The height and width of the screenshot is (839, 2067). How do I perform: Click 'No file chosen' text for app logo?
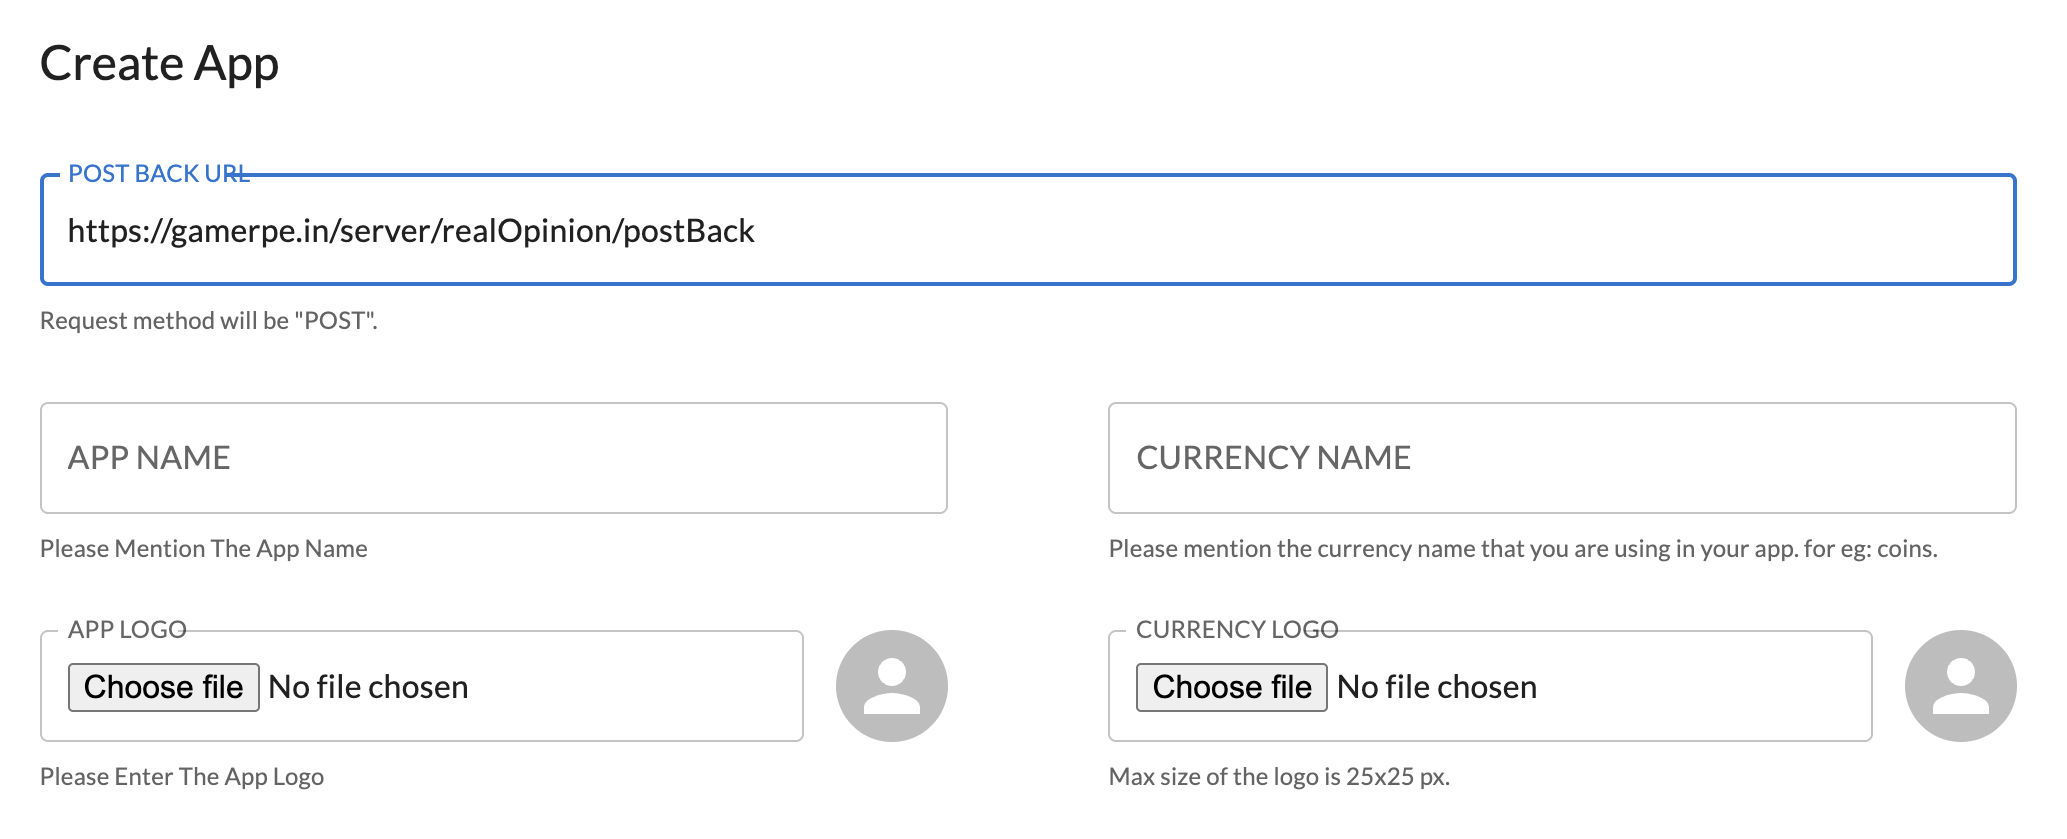click(368, 688)
